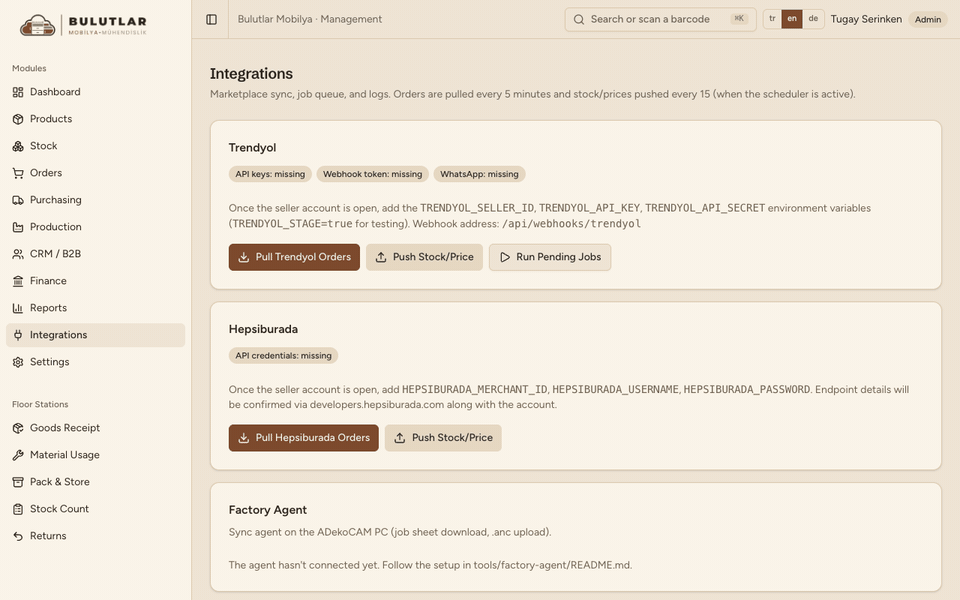The height and width of the screenshot is (600, 960).
Task: Open Settings from the sidebar
Action: click(x=96, y=362)
